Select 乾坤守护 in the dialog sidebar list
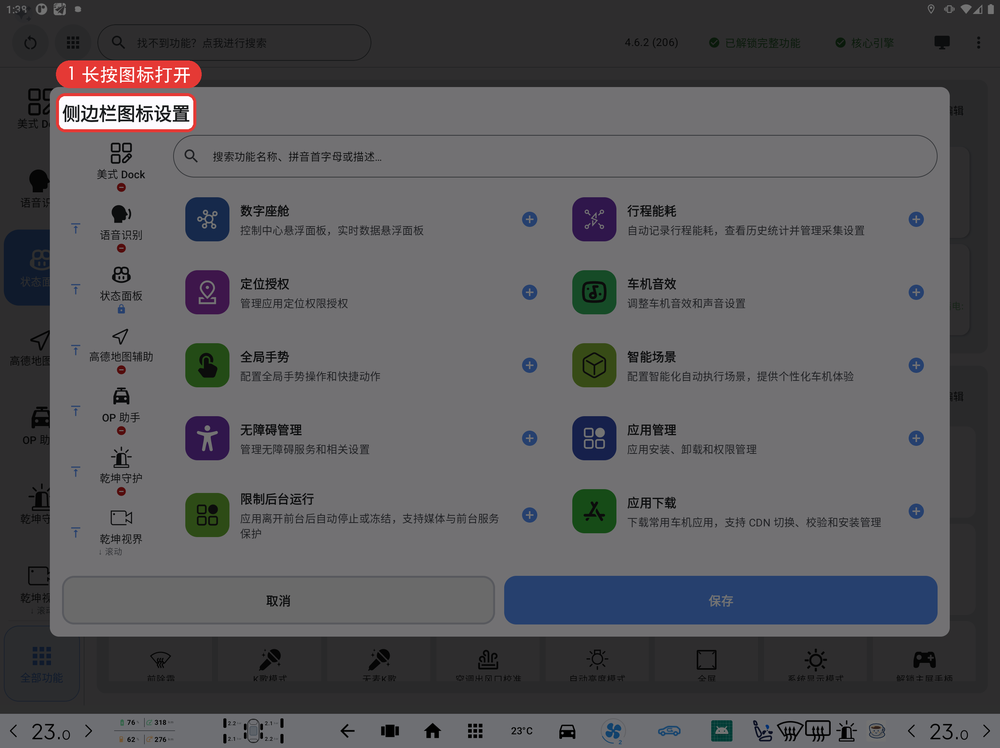Image resolution: width=1000 pixels, height=748 pixels. (121, 466)
